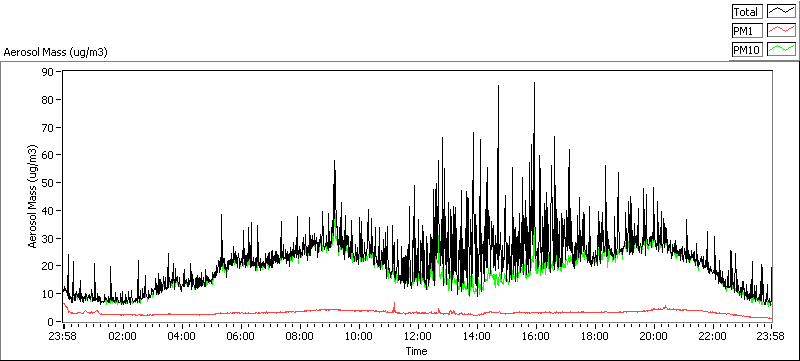Viewport: 800px width, 361px height.
Task: Click the 22:00 time tick label
Action: point(713,336)
